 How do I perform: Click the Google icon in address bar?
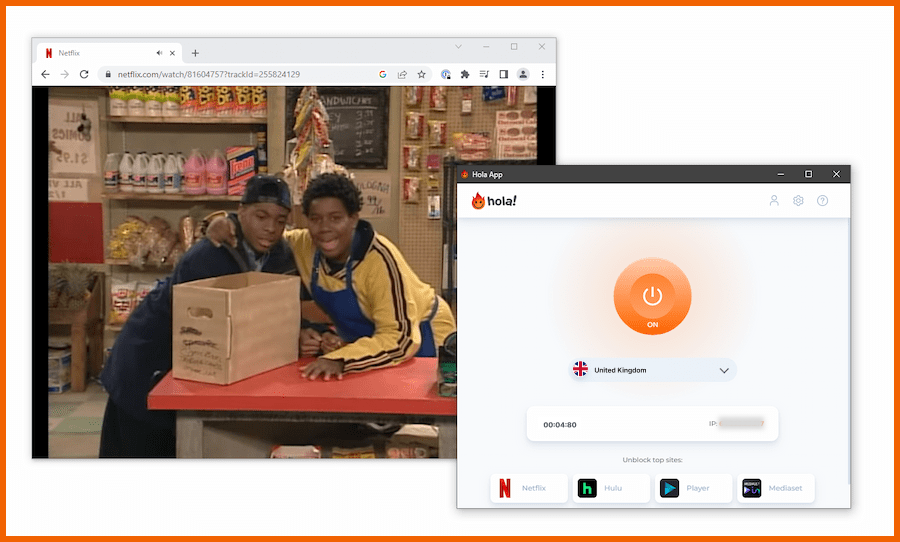(x=383, y=74)
